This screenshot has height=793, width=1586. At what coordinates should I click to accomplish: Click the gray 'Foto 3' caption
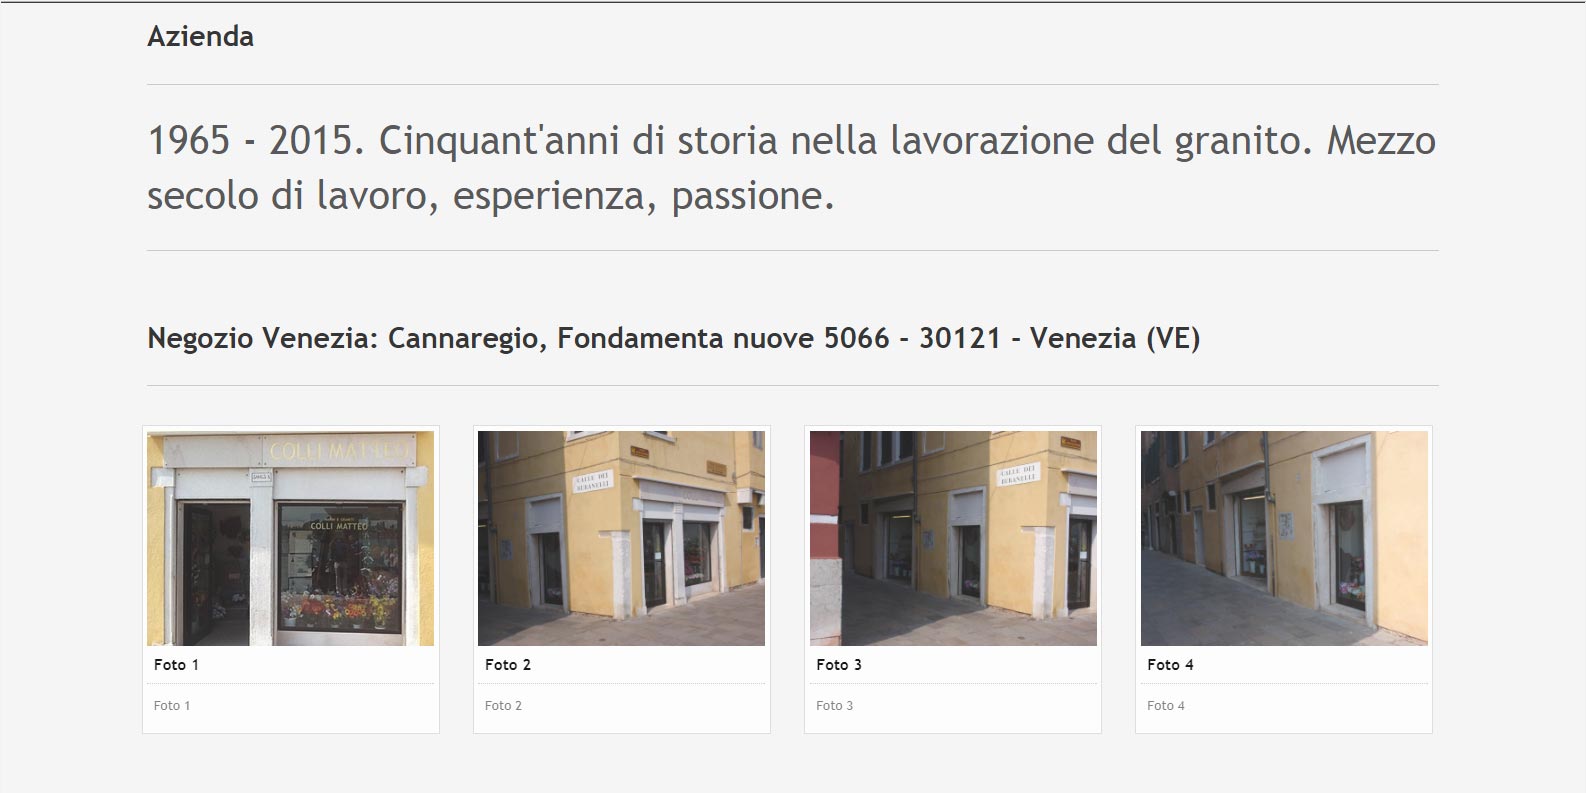834,706
